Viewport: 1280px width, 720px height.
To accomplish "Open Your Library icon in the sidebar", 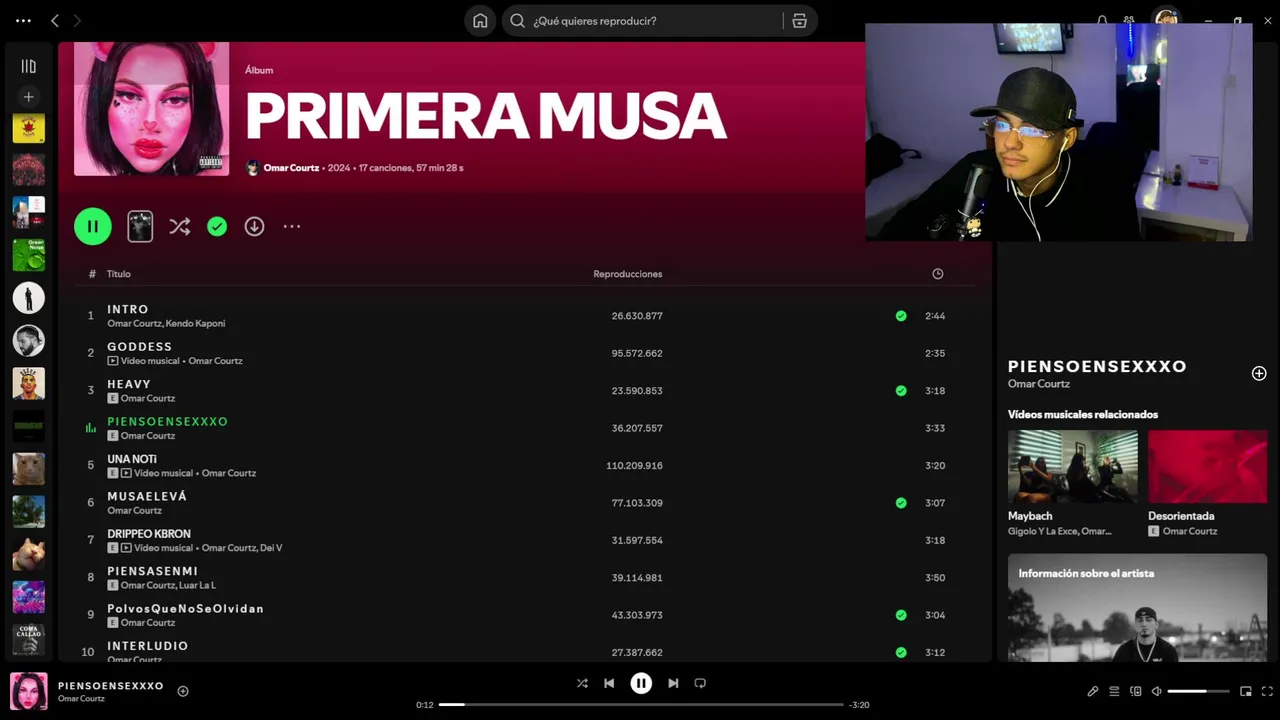I will (x=28, y=66).
